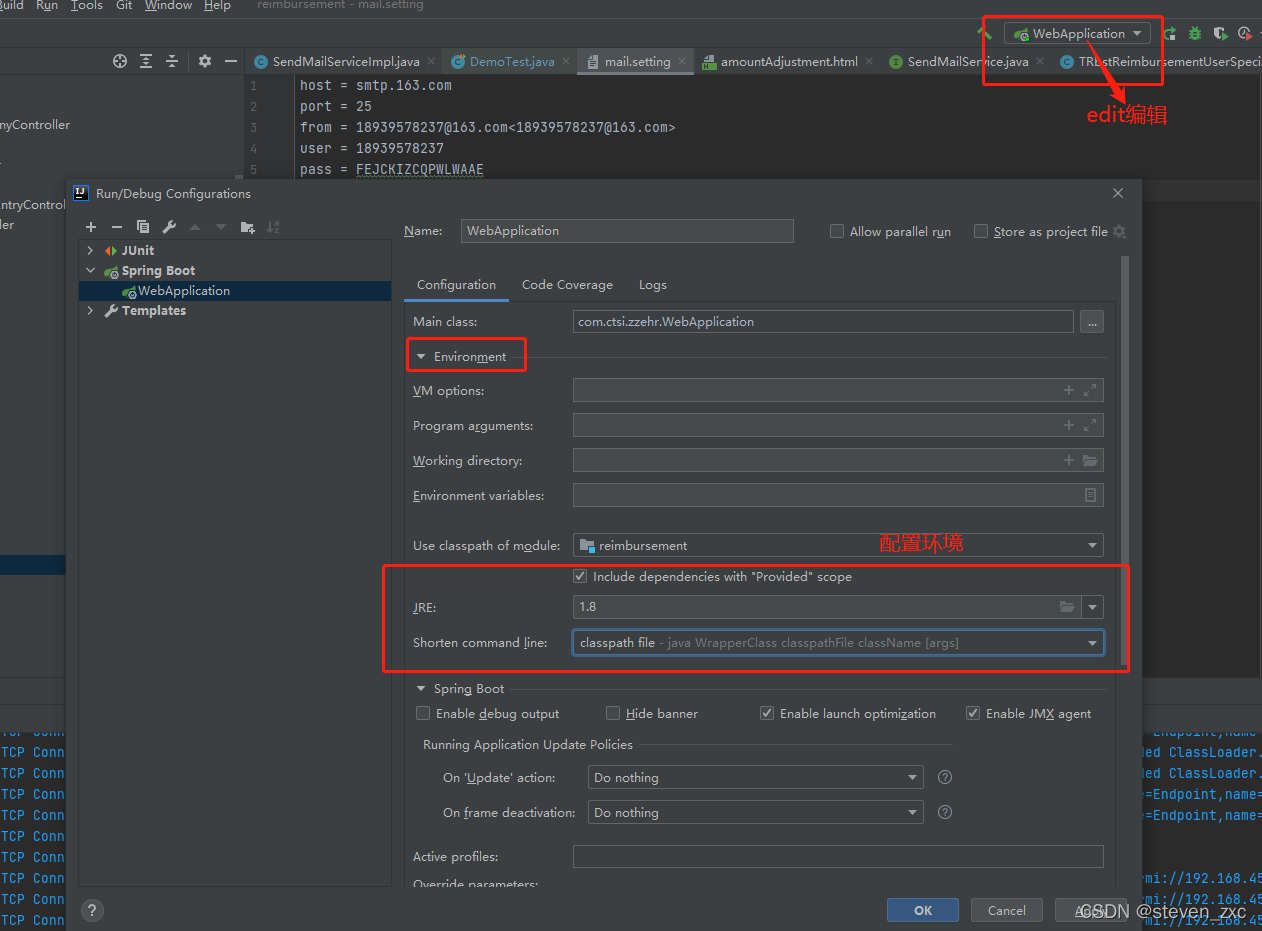
Task: Move configuration down arrow icon
Action: tap(221, 227)
